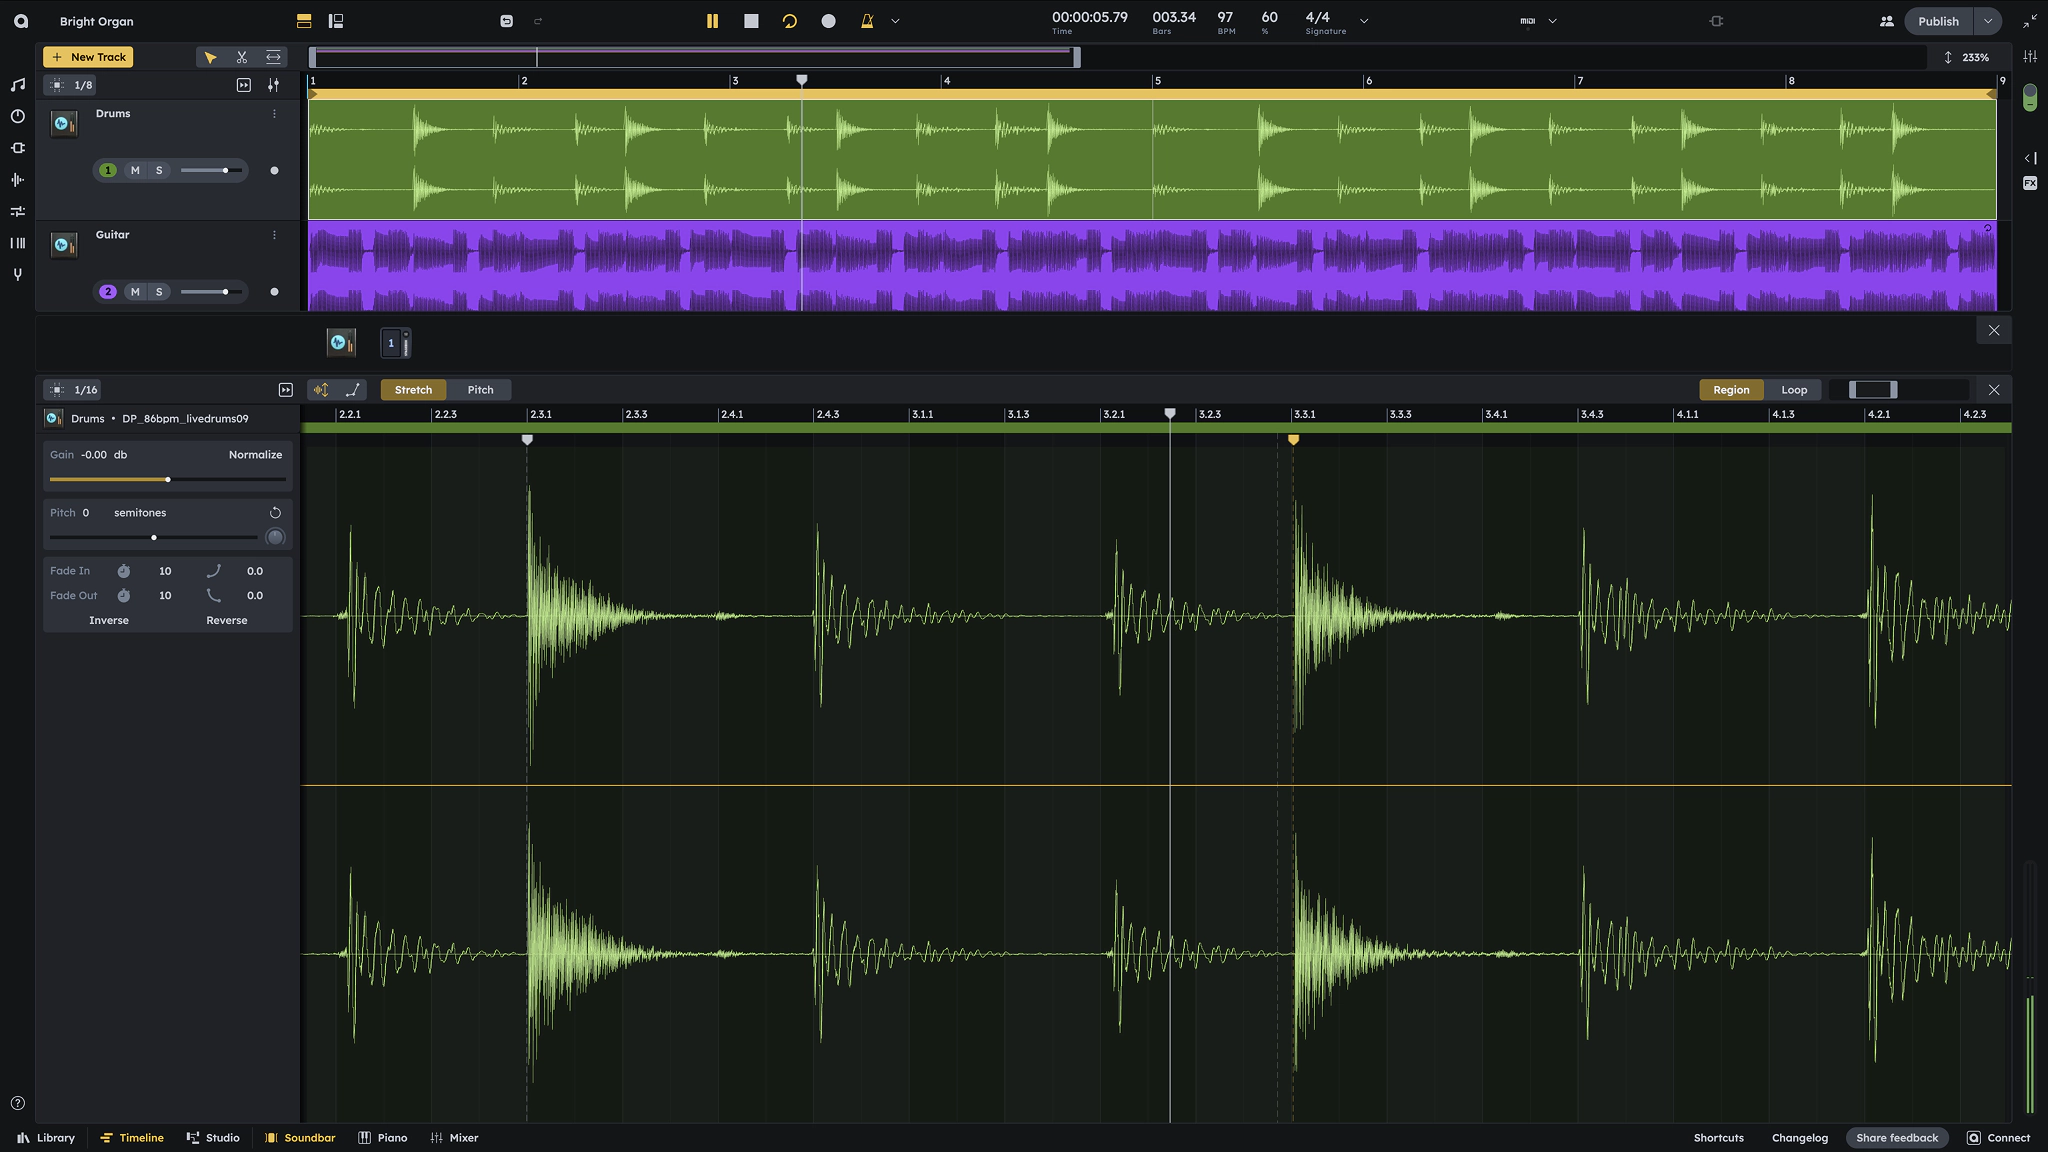Image resolution: width=2048 pixels, height=1152 pixels.
Task: Open the Library panel
Action: coord(46,1138)
